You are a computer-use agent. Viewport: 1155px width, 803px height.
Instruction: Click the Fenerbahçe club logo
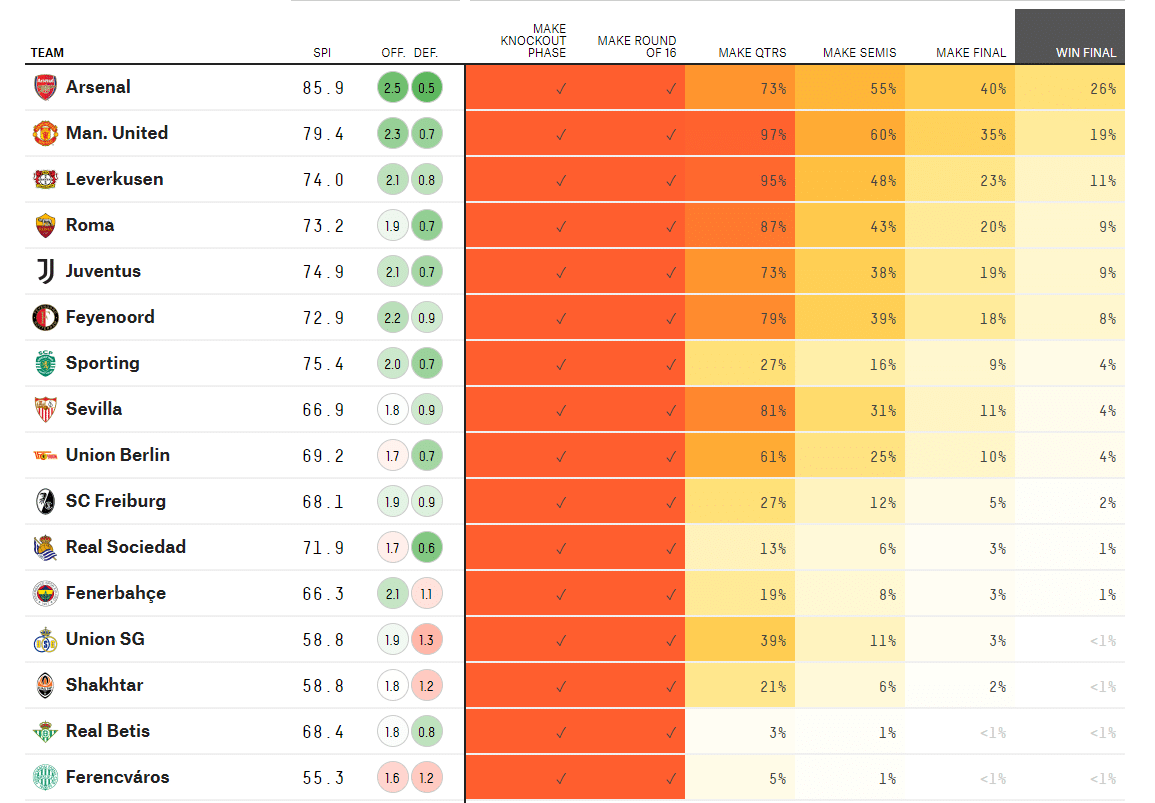tap(45, 593)
